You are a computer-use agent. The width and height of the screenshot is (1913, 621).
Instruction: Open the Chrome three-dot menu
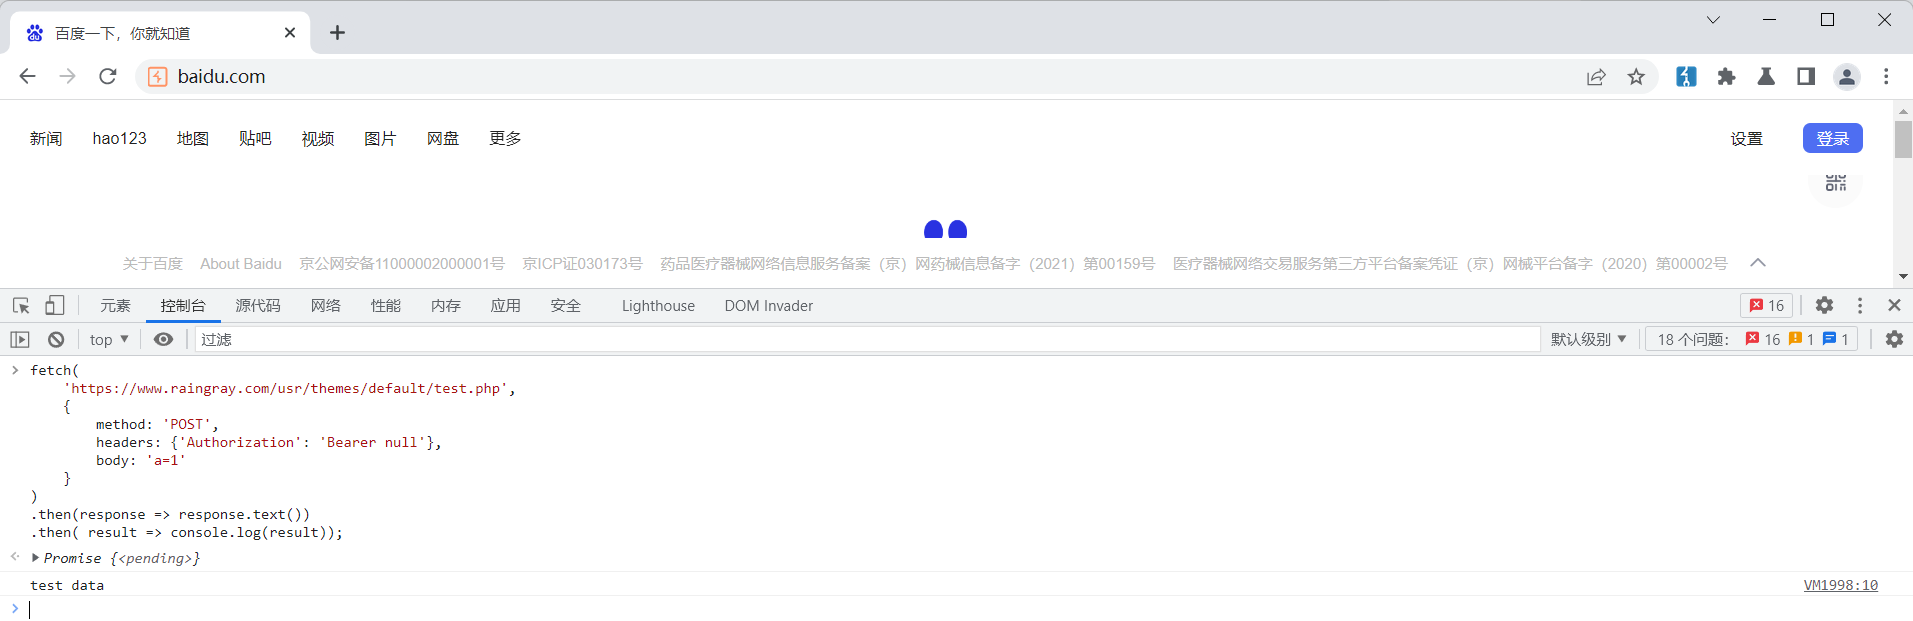[1886, 77]
